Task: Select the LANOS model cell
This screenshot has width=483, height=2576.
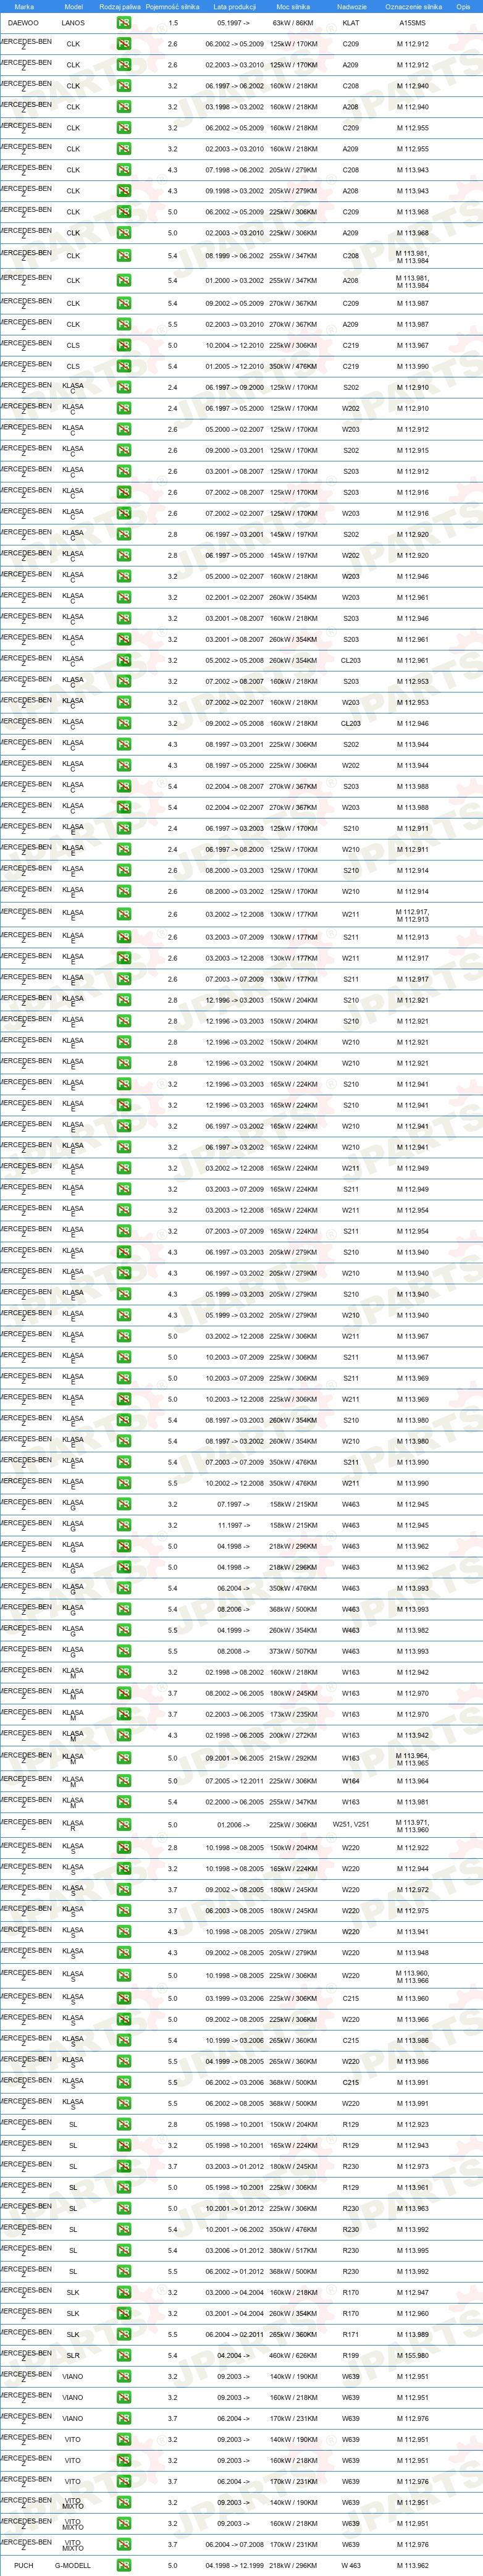Action: point(73,22)
